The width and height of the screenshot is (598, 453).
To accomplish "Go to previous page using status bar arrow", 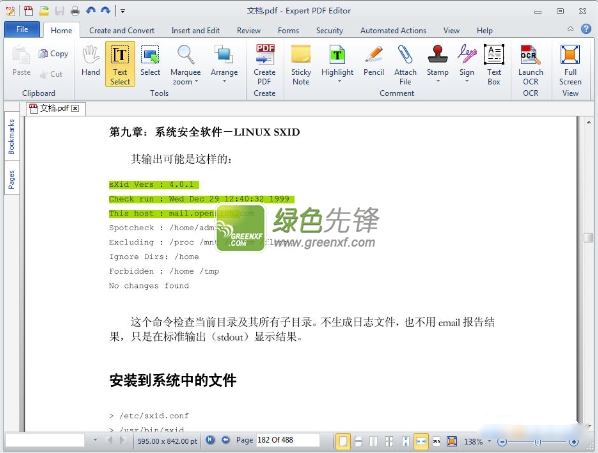I will [x=226, y=440].
